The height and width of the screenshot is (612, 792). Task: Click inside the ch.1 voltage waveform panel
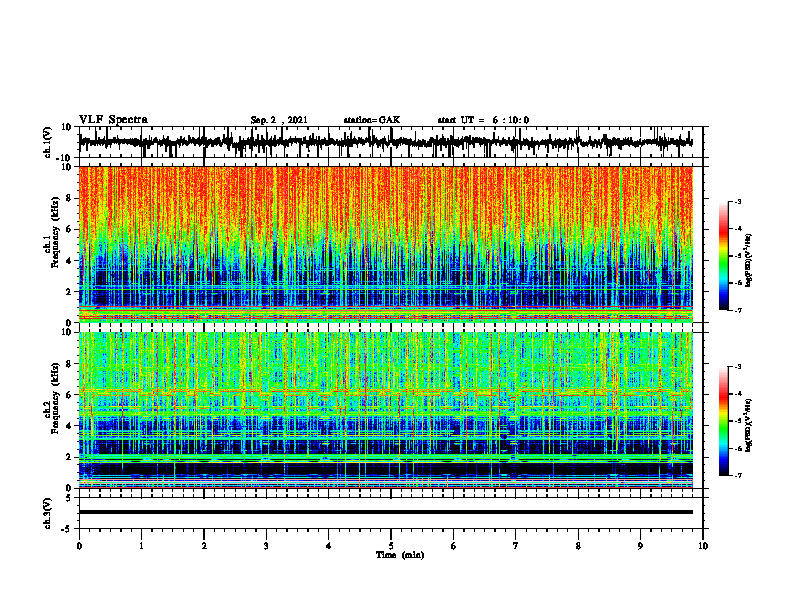391,142
